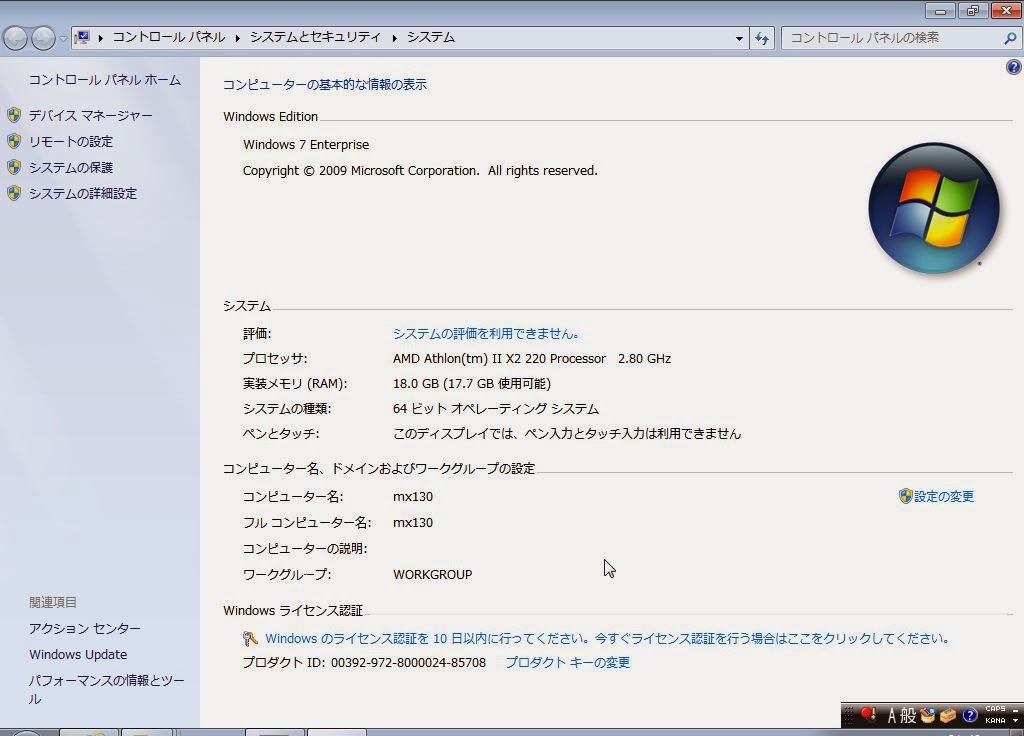
Task: Click the refresh button next to address bar
Action: (761, 38)
